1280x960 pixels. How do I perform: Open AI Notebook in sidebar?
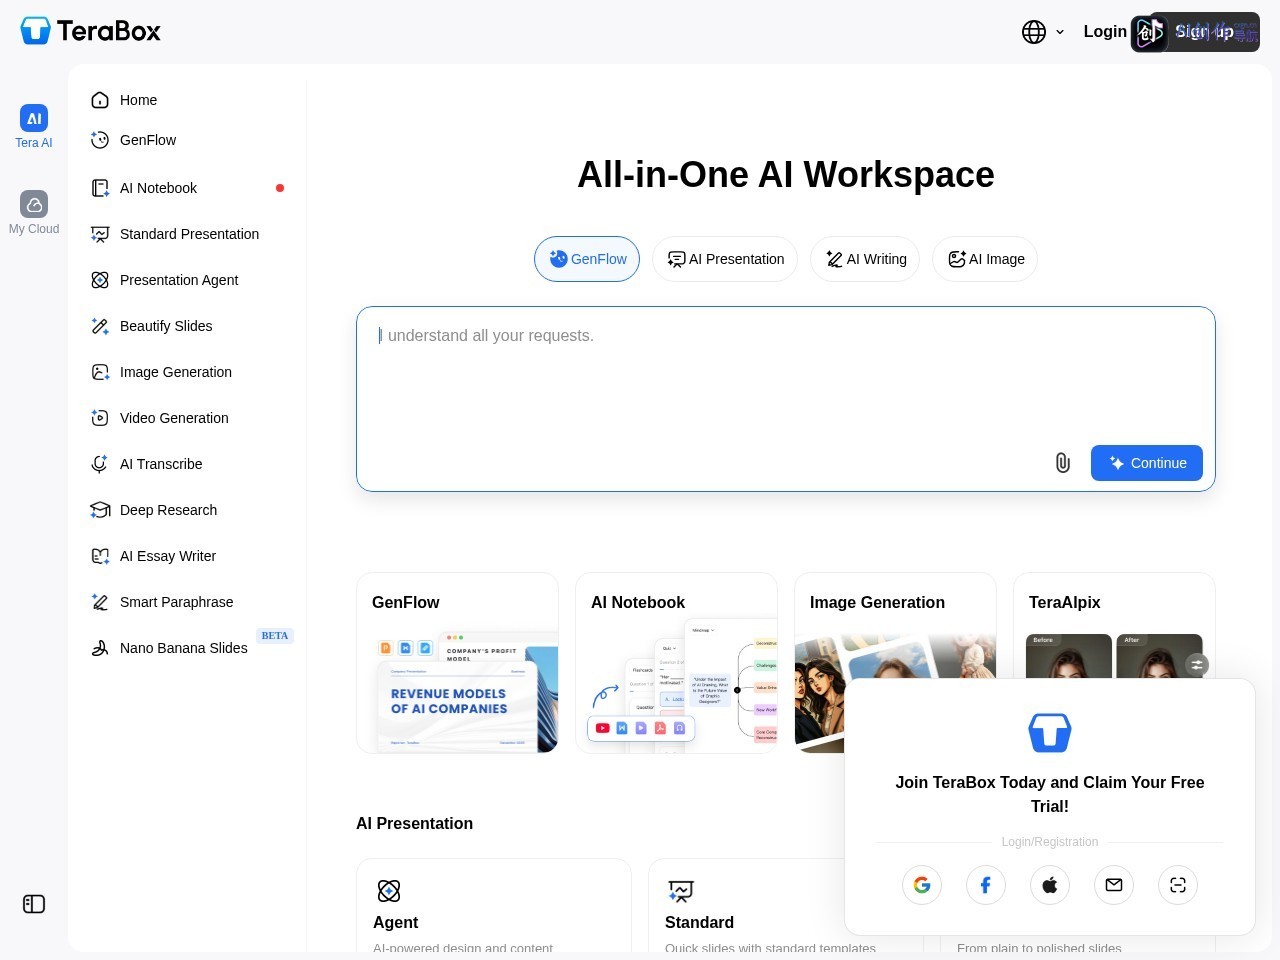187,188
